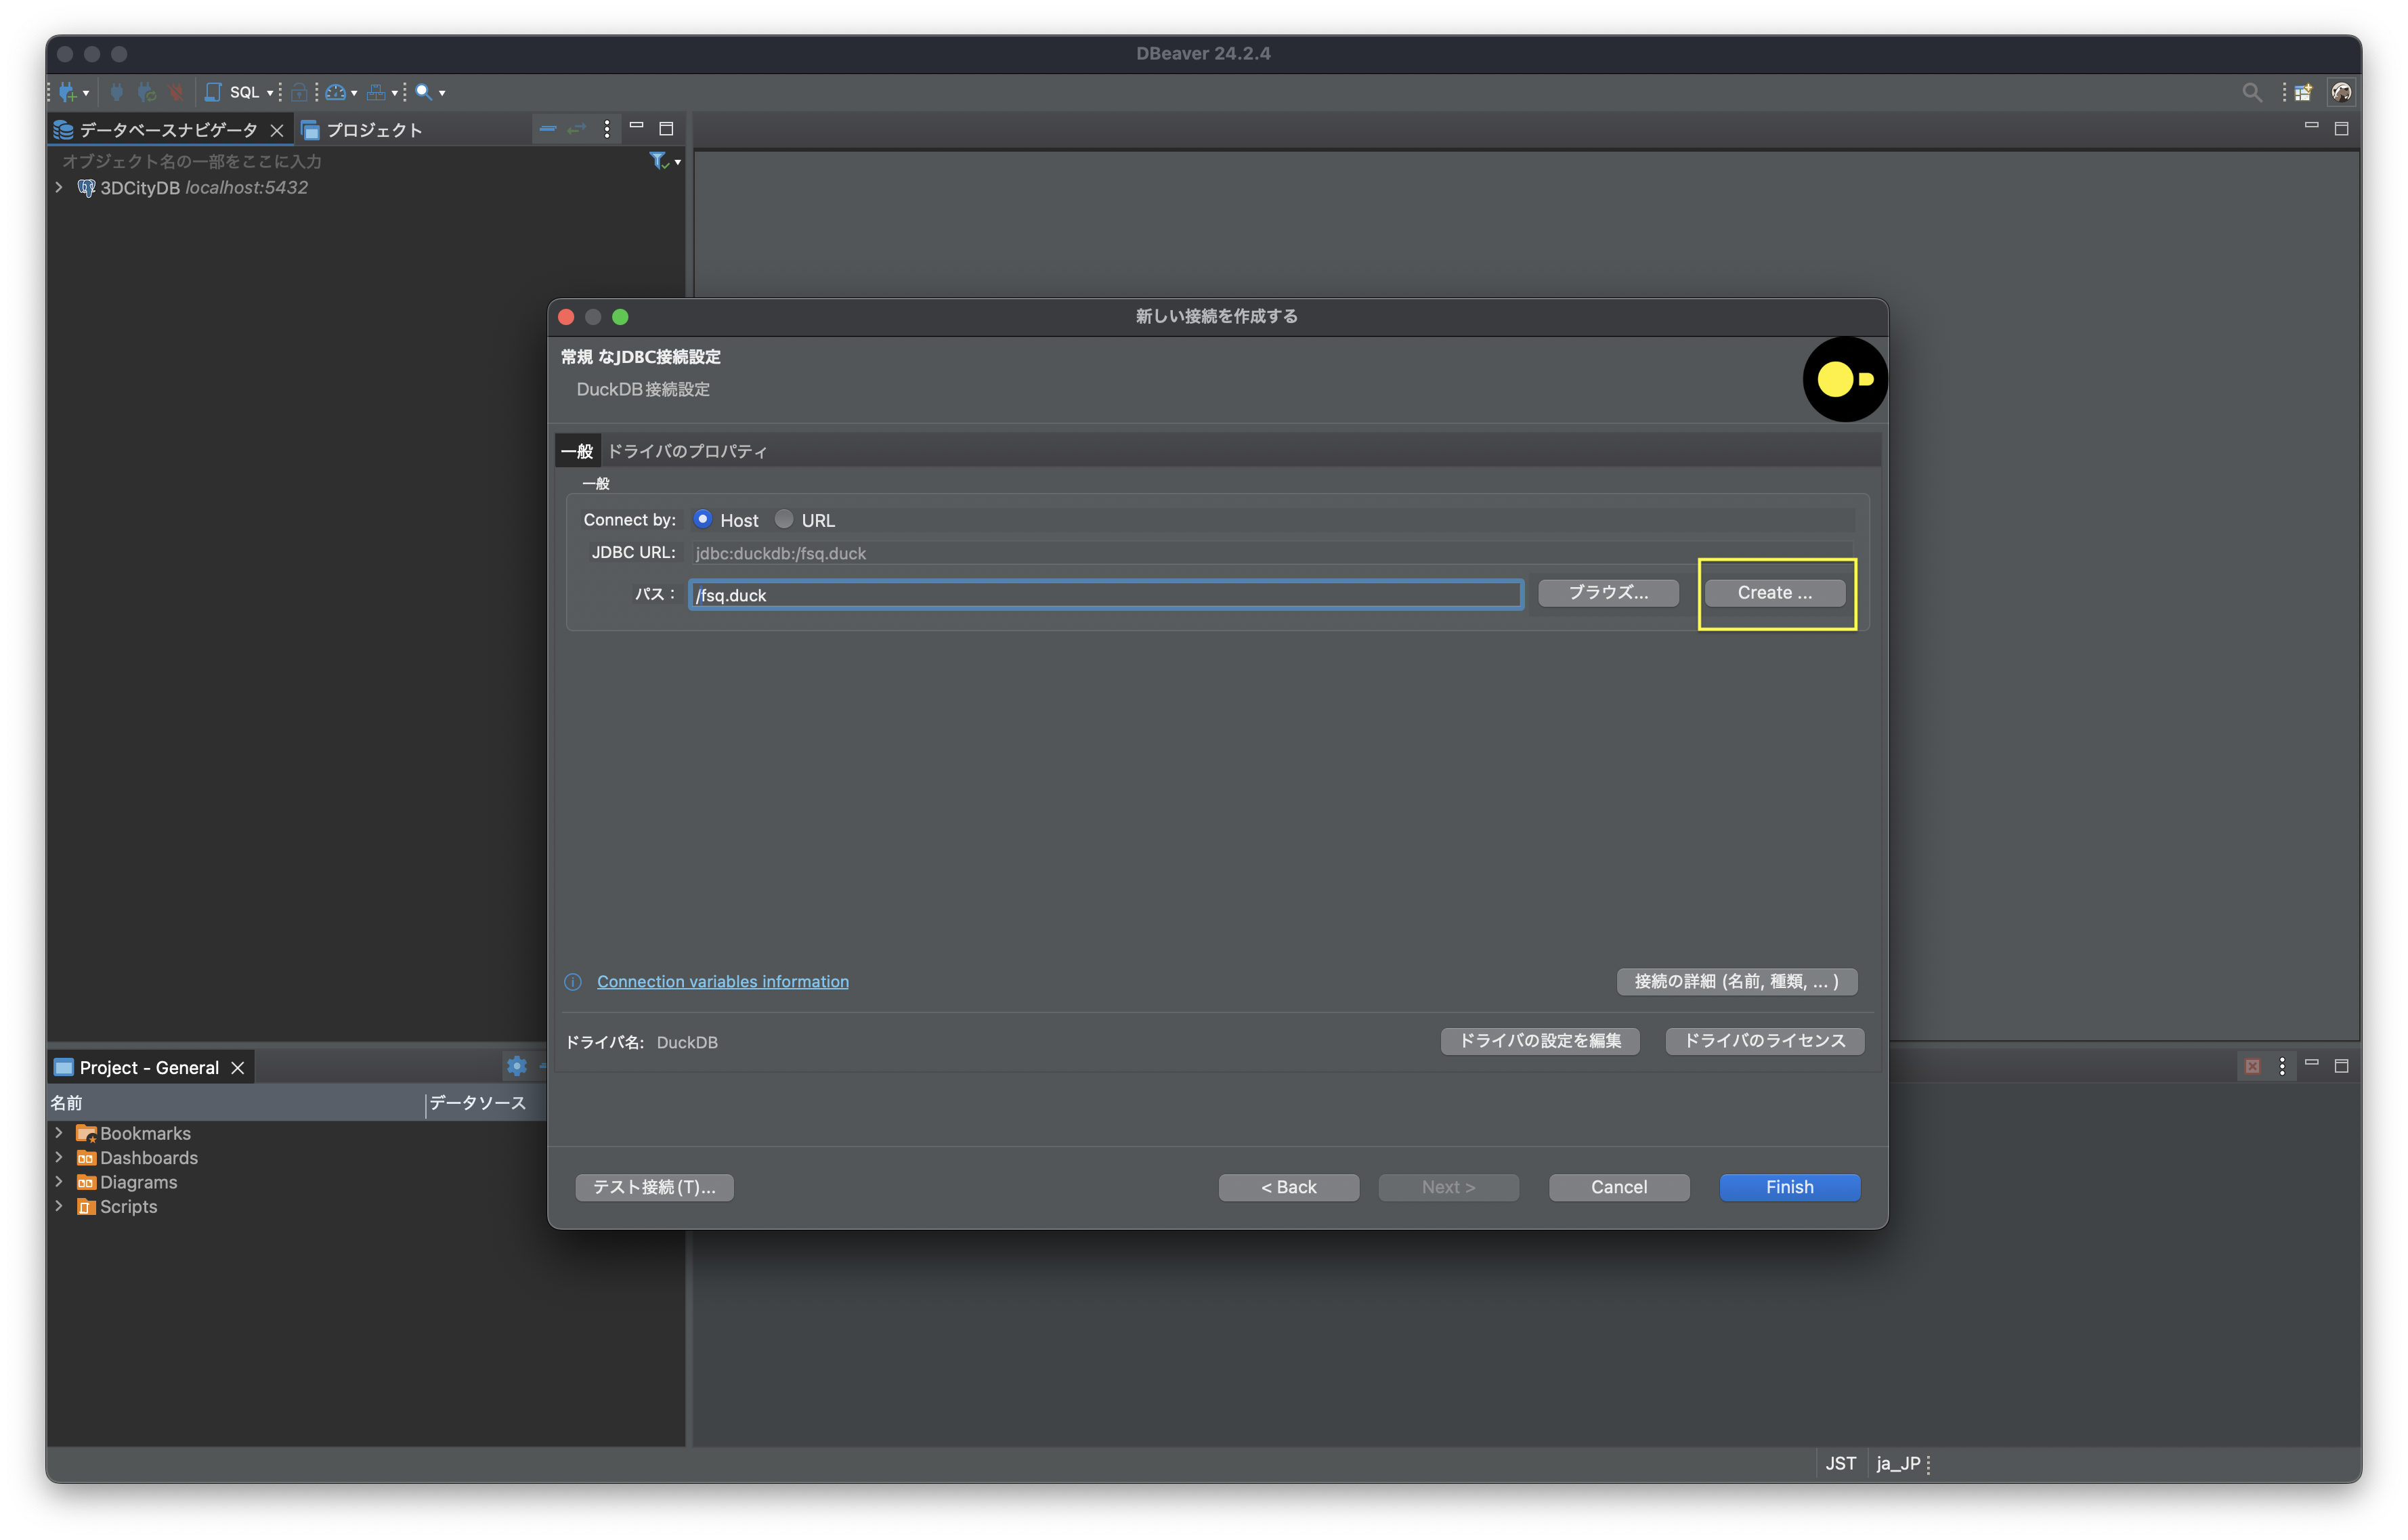Switch to ドライバのプロパティ tab

click(687, 451)
